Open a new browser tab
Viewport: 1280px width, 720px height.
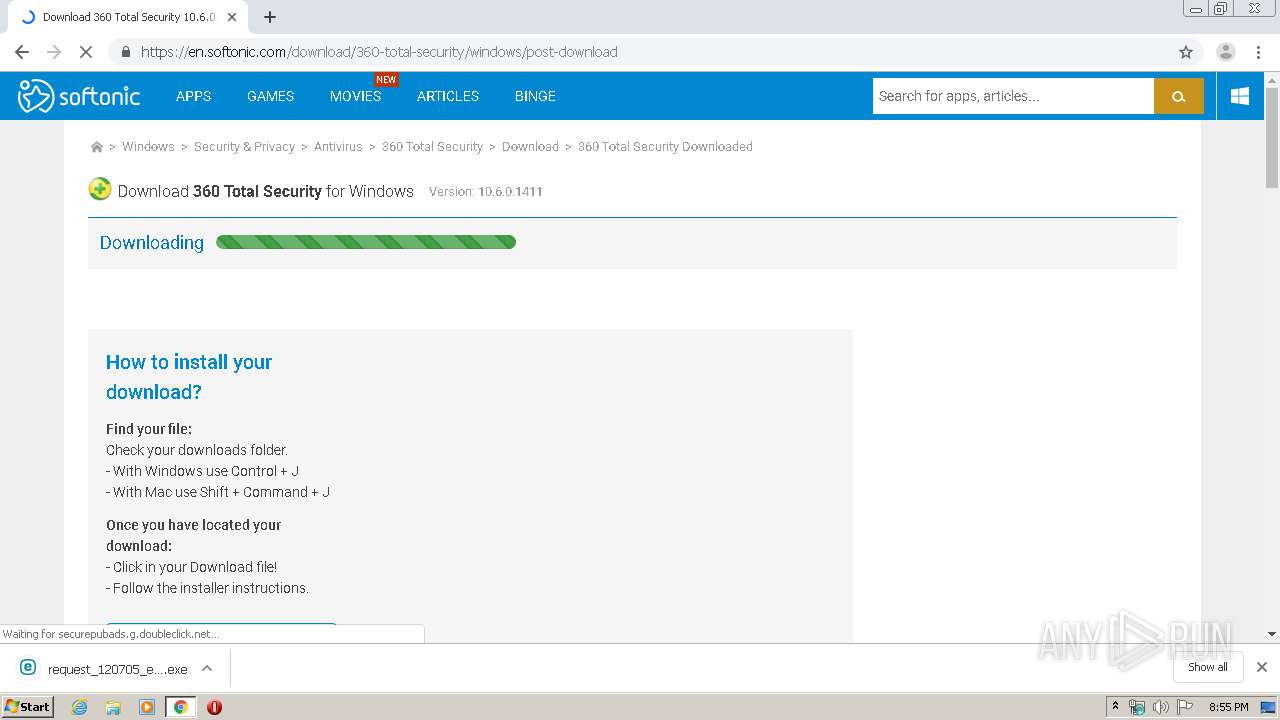point(270,17)
